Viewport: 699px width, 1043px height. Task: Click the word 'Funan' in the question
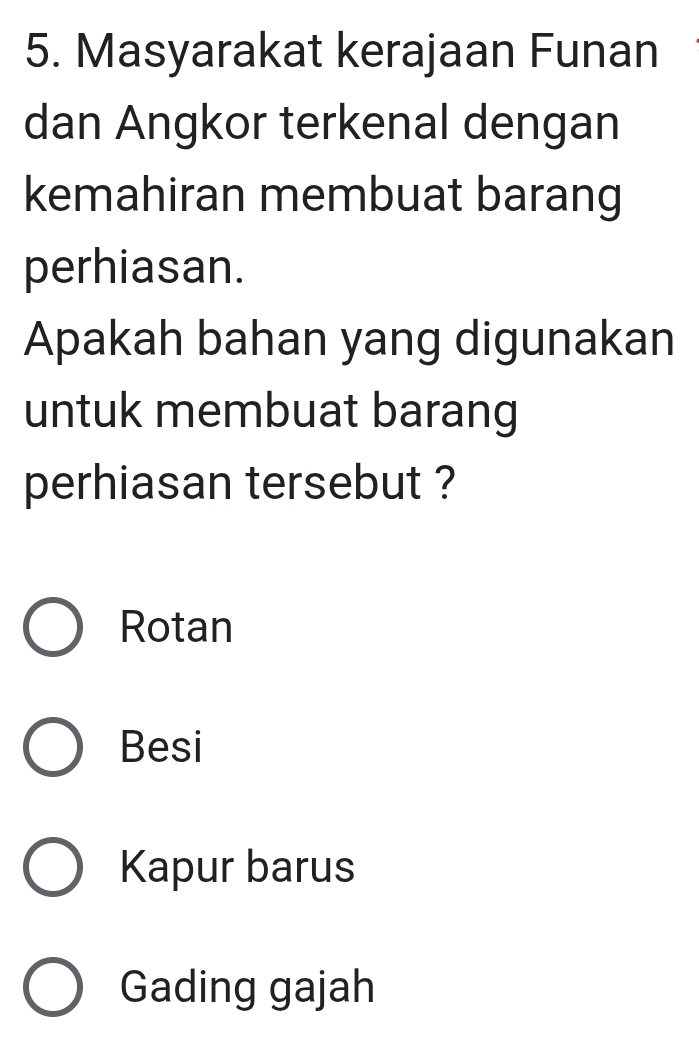pyautogui.click(x=598, y=51)
